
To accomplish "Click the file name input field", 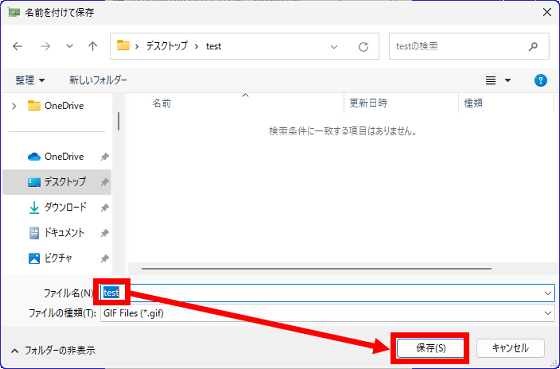I will click(327, 293).
